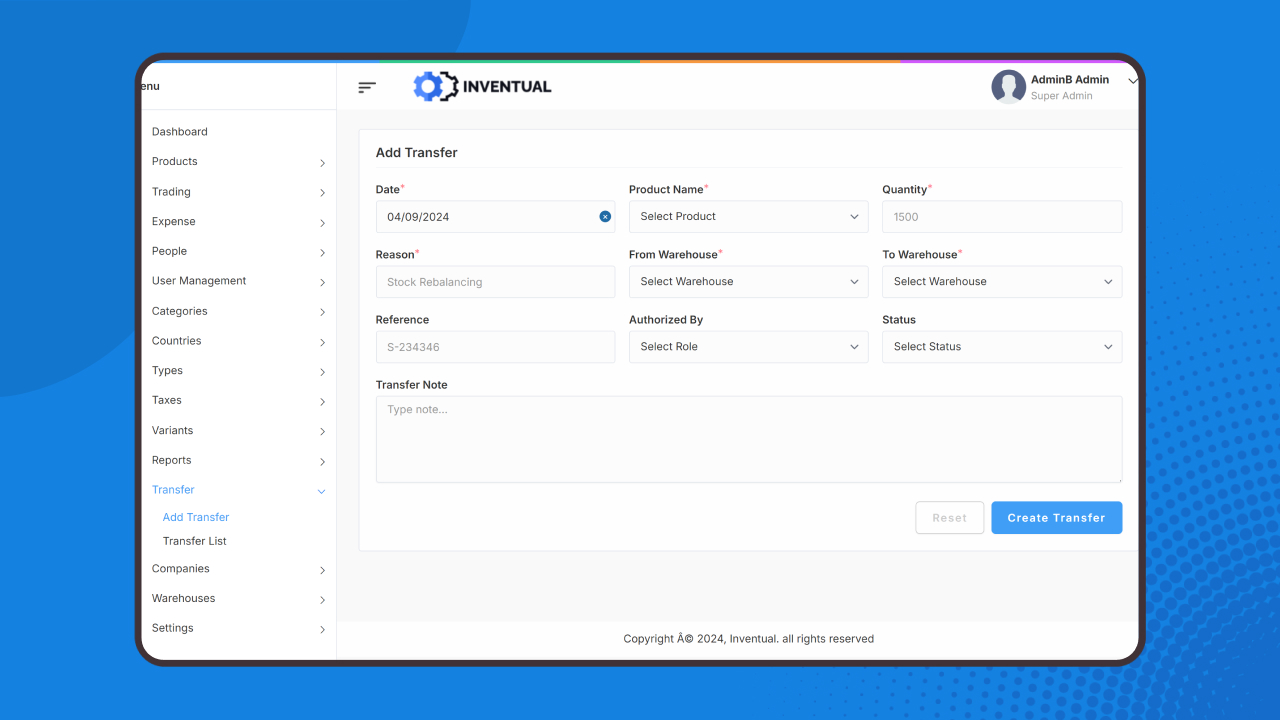
Task: Expand the Warehouses sidebar chevron
Action: click(x=322, y=599)
